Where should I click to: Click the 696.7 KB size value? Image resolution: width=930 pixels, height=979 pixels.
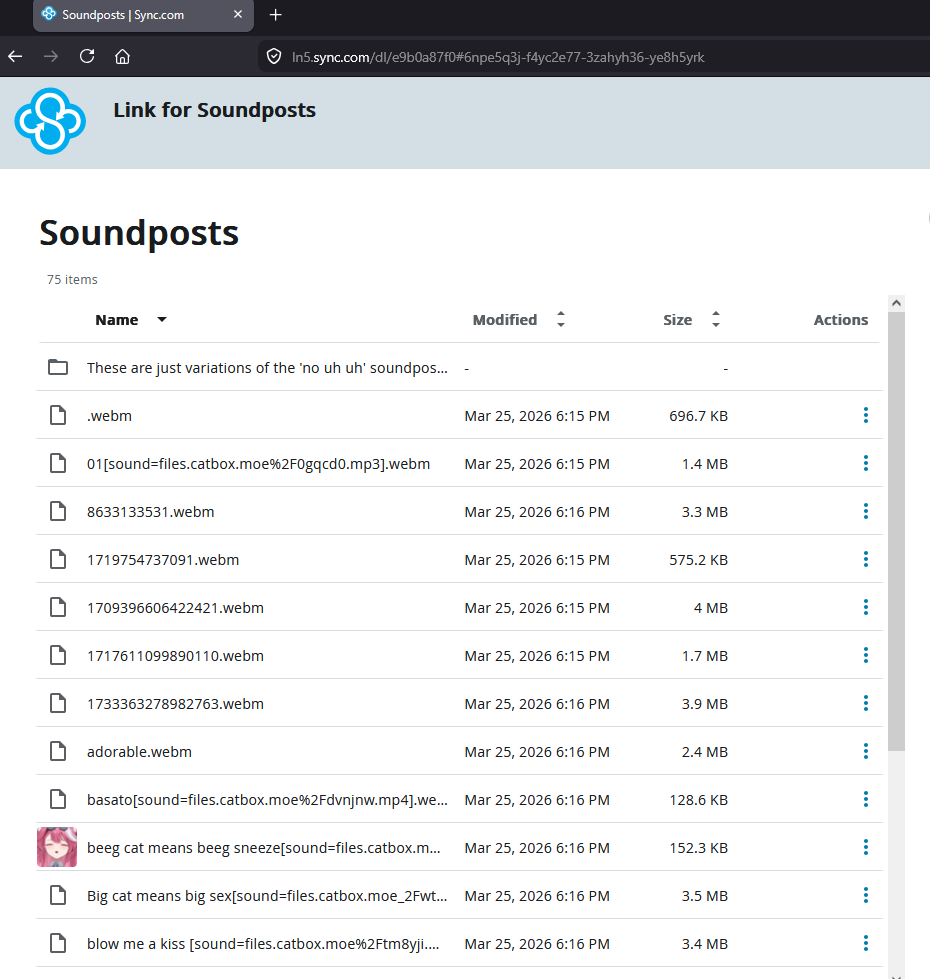698,416
